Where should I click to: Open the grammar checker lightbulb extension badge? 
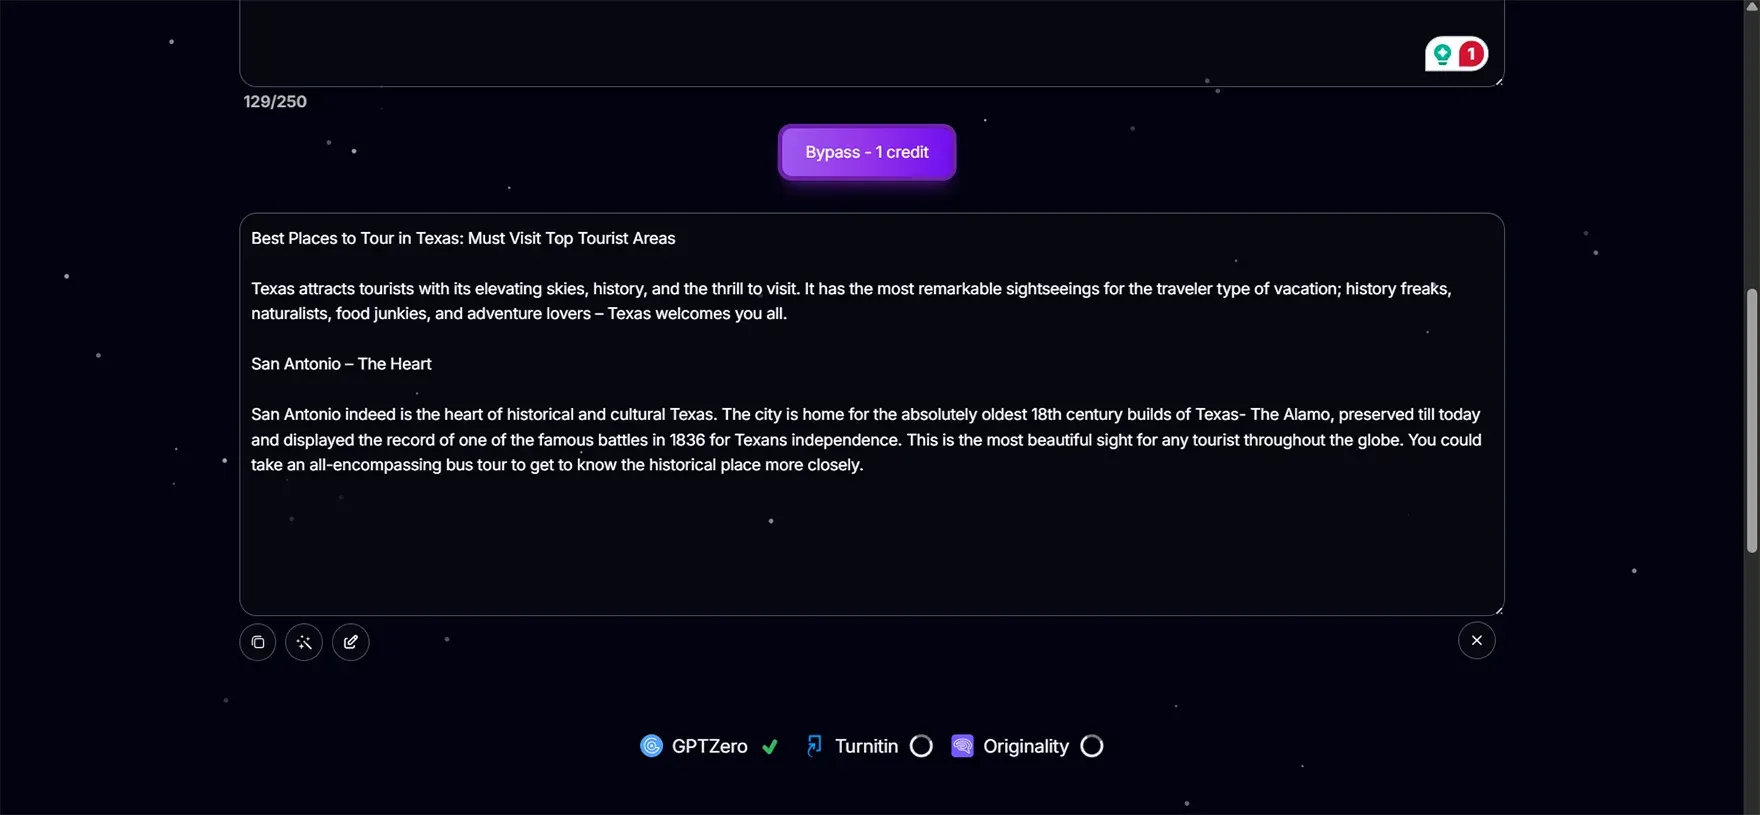click(x=1441, y=53)
